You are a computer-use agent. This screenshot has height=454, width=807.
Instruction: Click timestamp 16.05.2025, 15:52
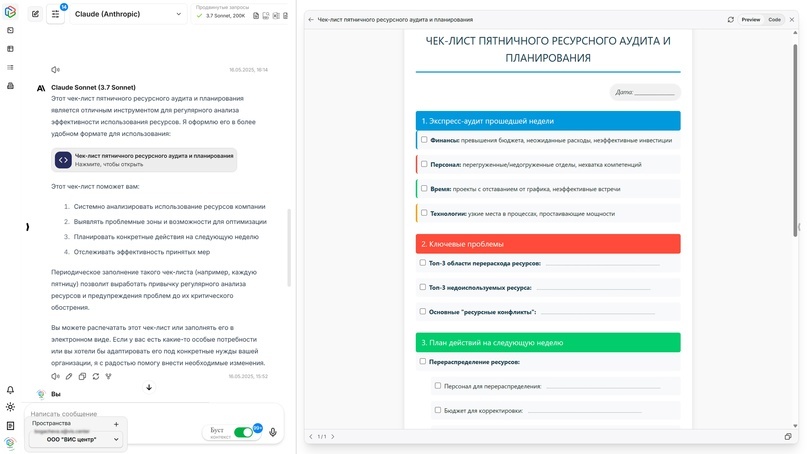click(x=248, y=376)
